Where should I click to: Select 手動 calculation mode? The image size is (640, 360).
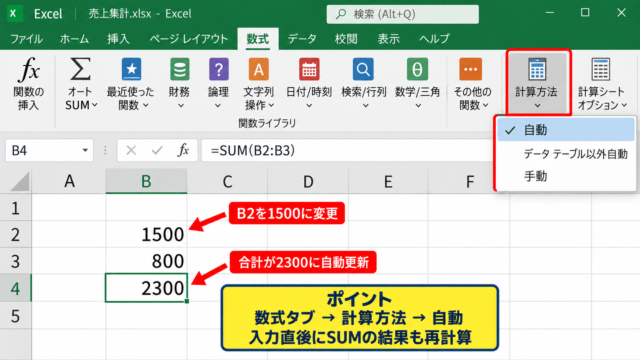566,176
